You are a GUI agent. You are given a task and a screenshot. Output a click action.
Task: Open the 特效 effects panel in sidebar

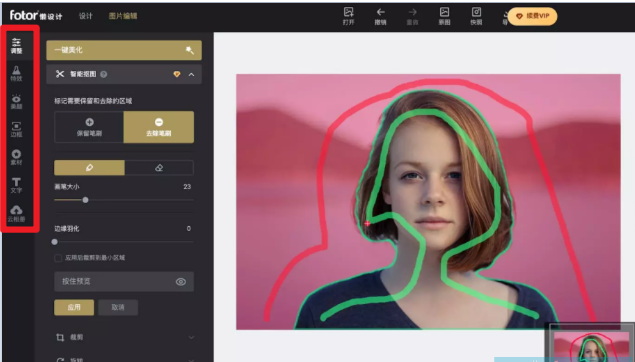tap(16, 73)
